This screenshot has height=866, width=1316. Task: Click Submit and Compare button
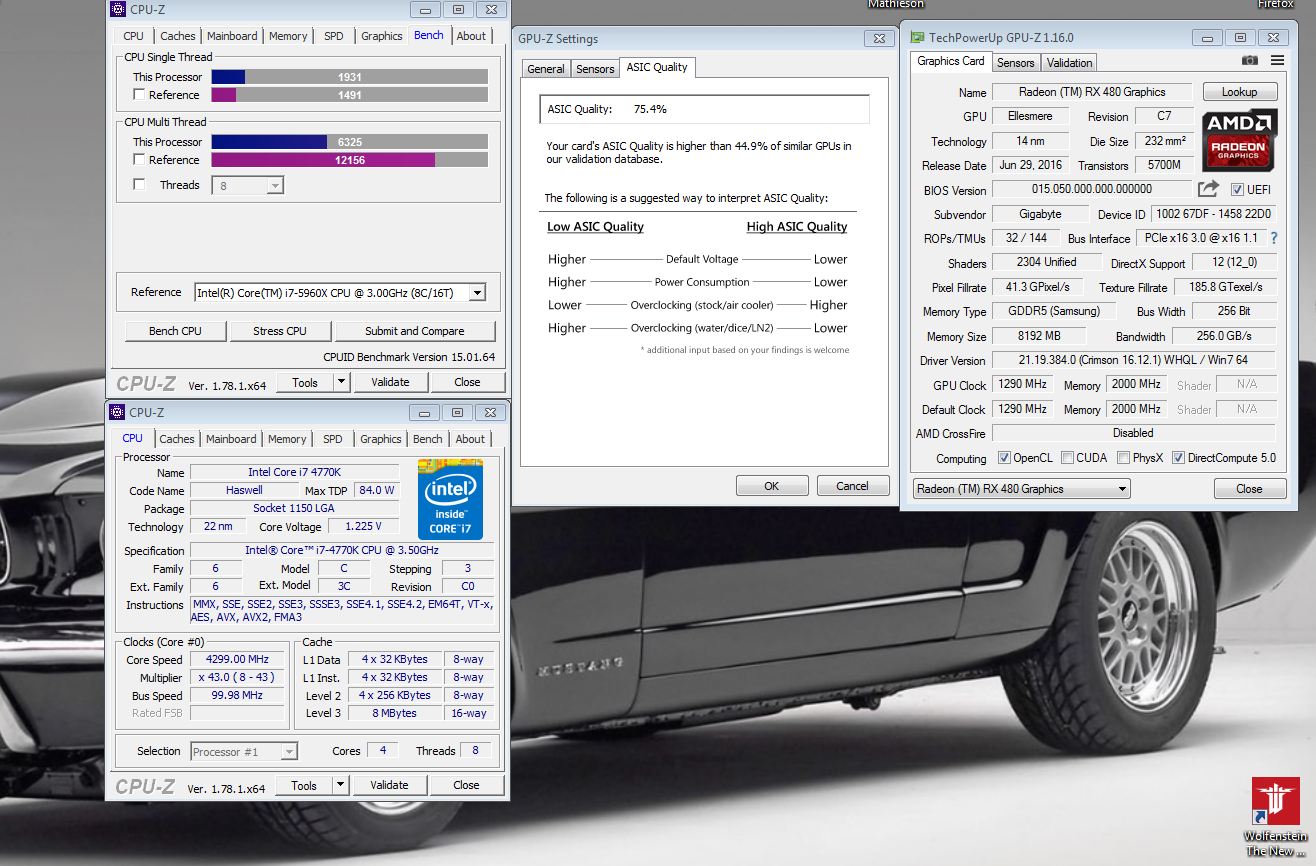click(415, 331)
